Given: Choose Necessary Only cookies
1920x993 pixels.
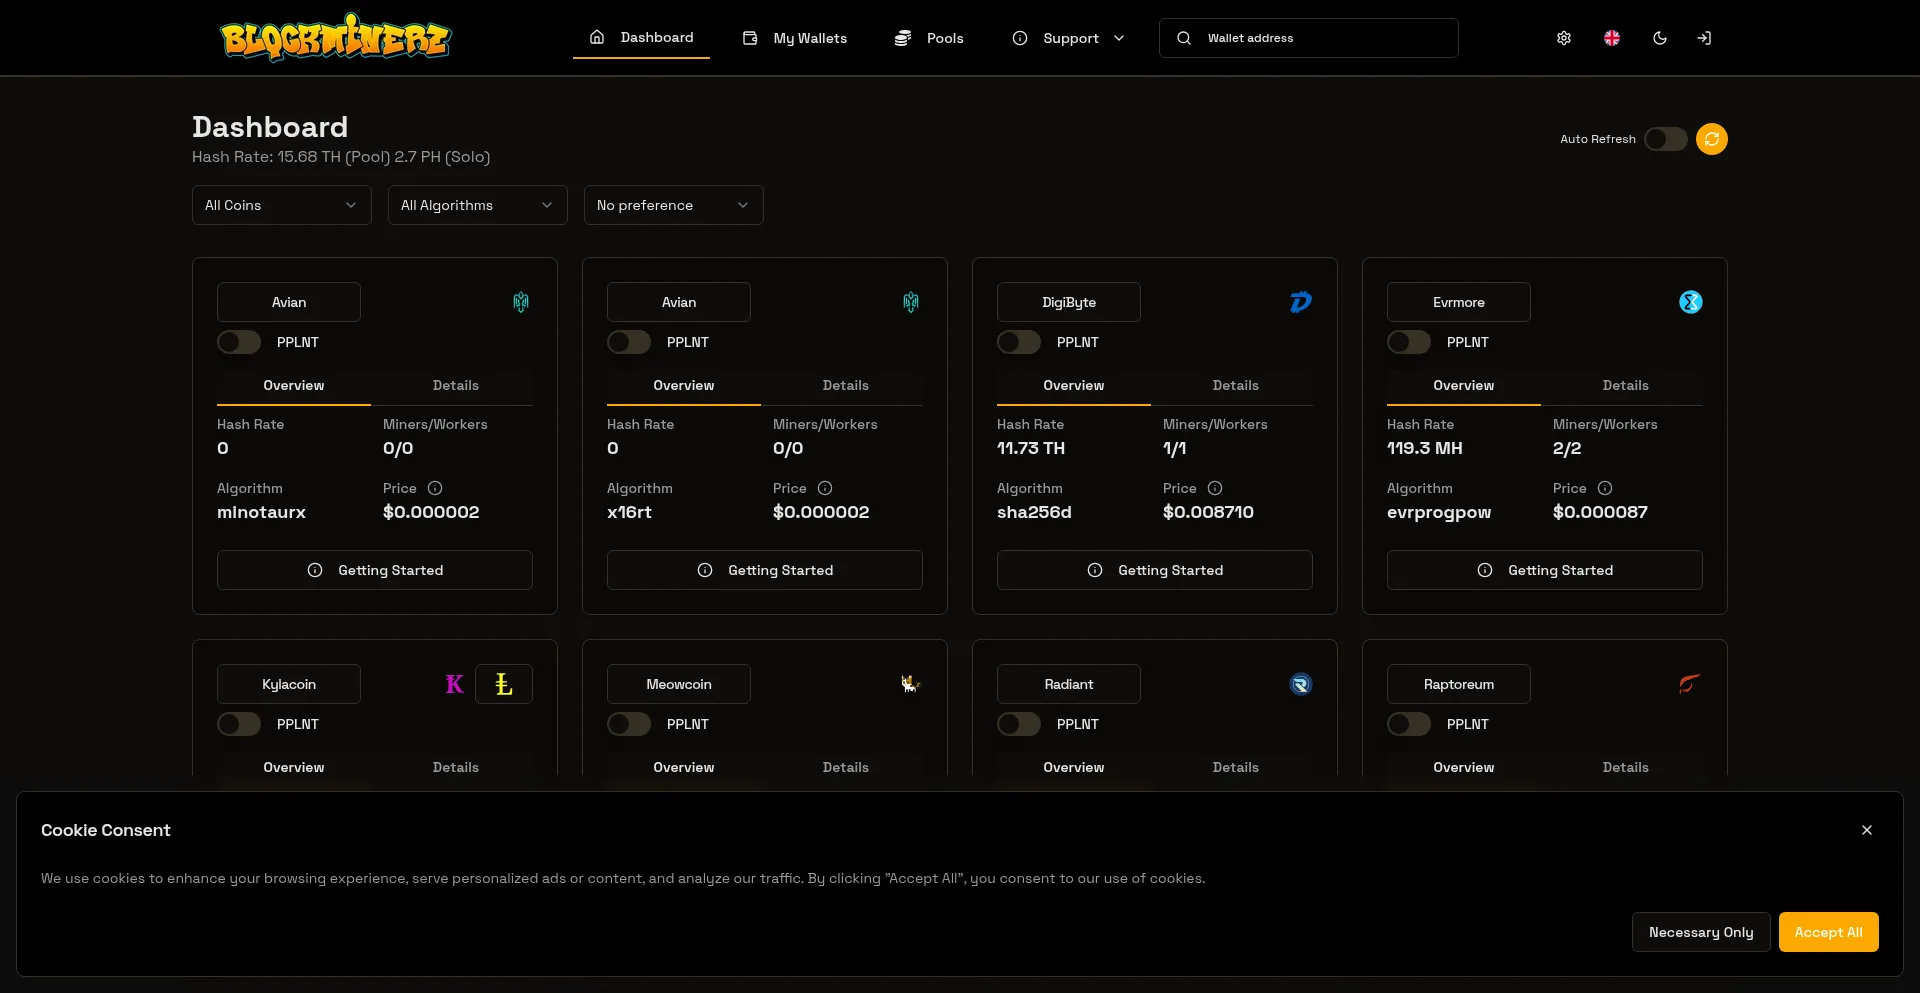Looking at the screenshot, I should tap(1701, 932).
